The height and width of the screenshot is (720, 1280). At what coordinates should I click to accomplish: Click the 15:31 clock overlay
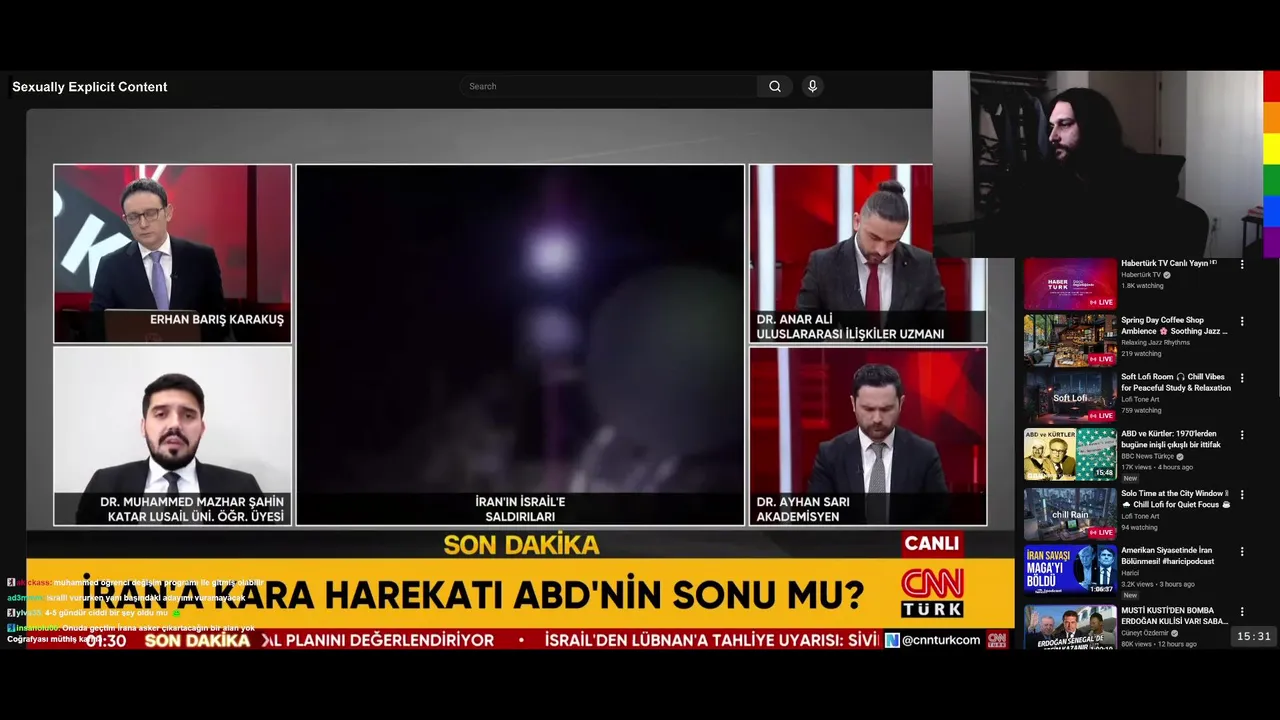tap(1254, 636)
